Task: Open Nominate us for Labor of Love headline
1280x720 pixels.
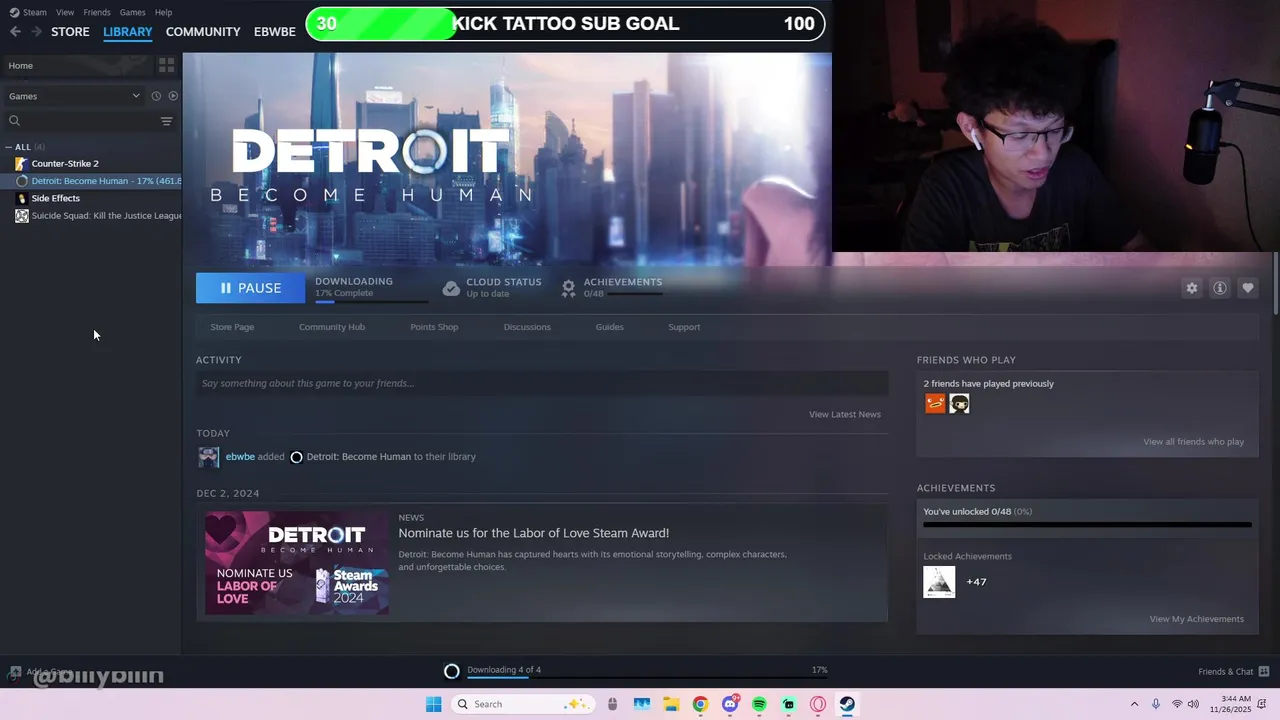Action: (x=534, y=533)
